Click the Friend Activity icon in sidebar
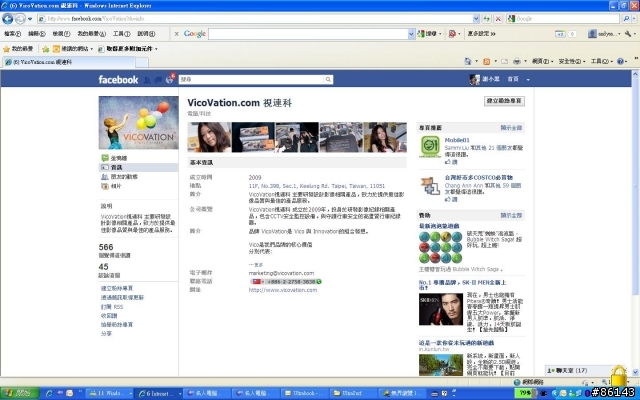 coord(105,177)
